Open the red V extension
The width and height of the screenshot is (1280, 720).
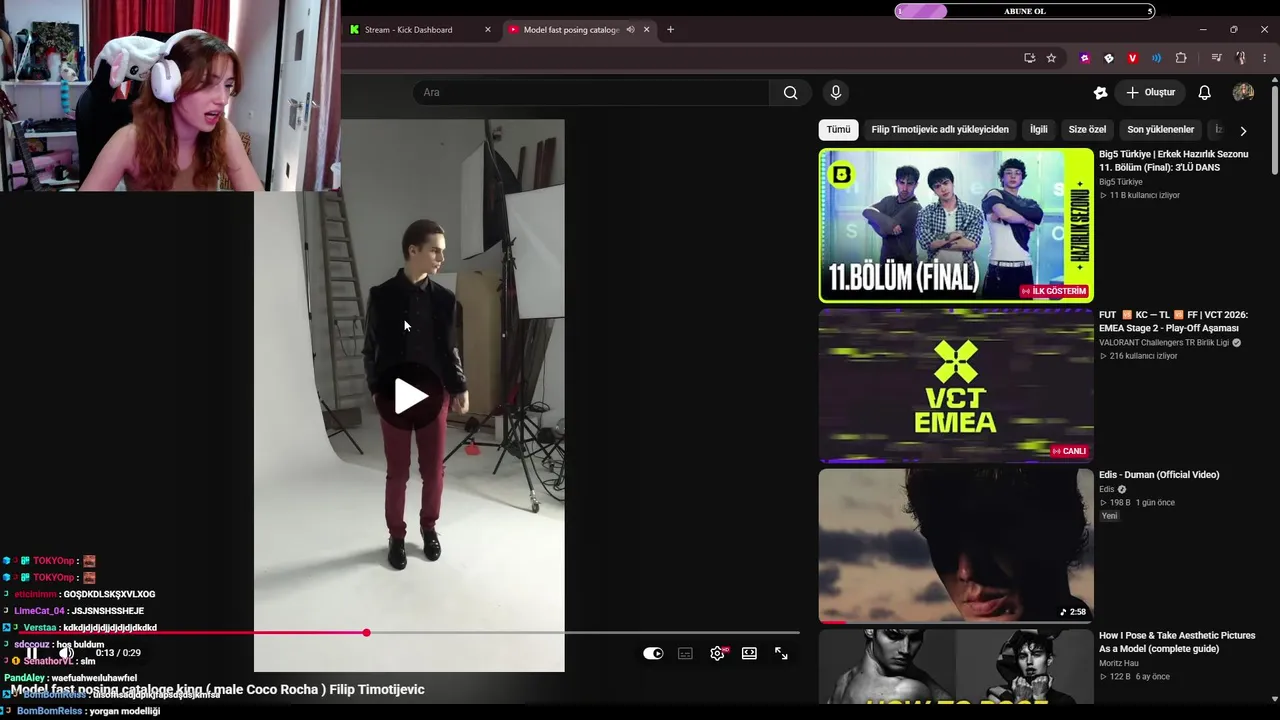pyautogui.click(x=1132, y=58)
